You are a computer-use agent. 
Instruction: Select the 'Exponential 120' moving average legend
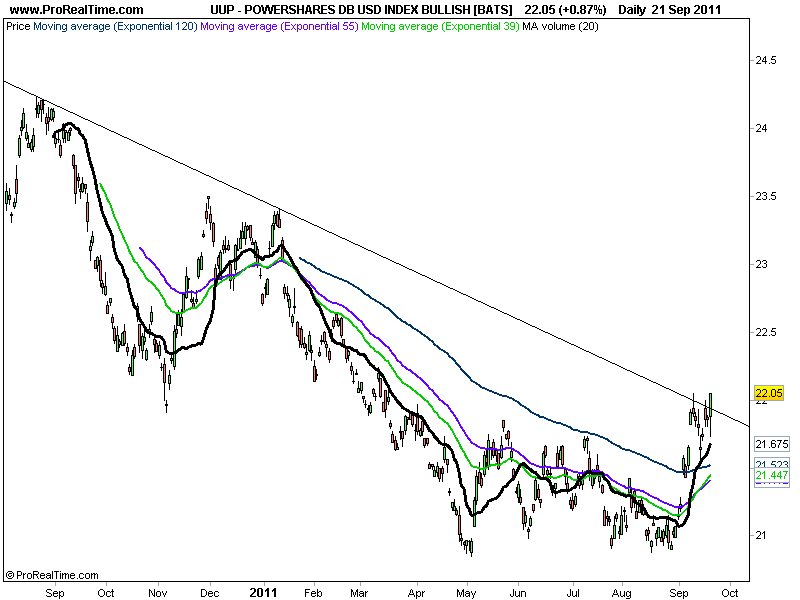(115, 26)
